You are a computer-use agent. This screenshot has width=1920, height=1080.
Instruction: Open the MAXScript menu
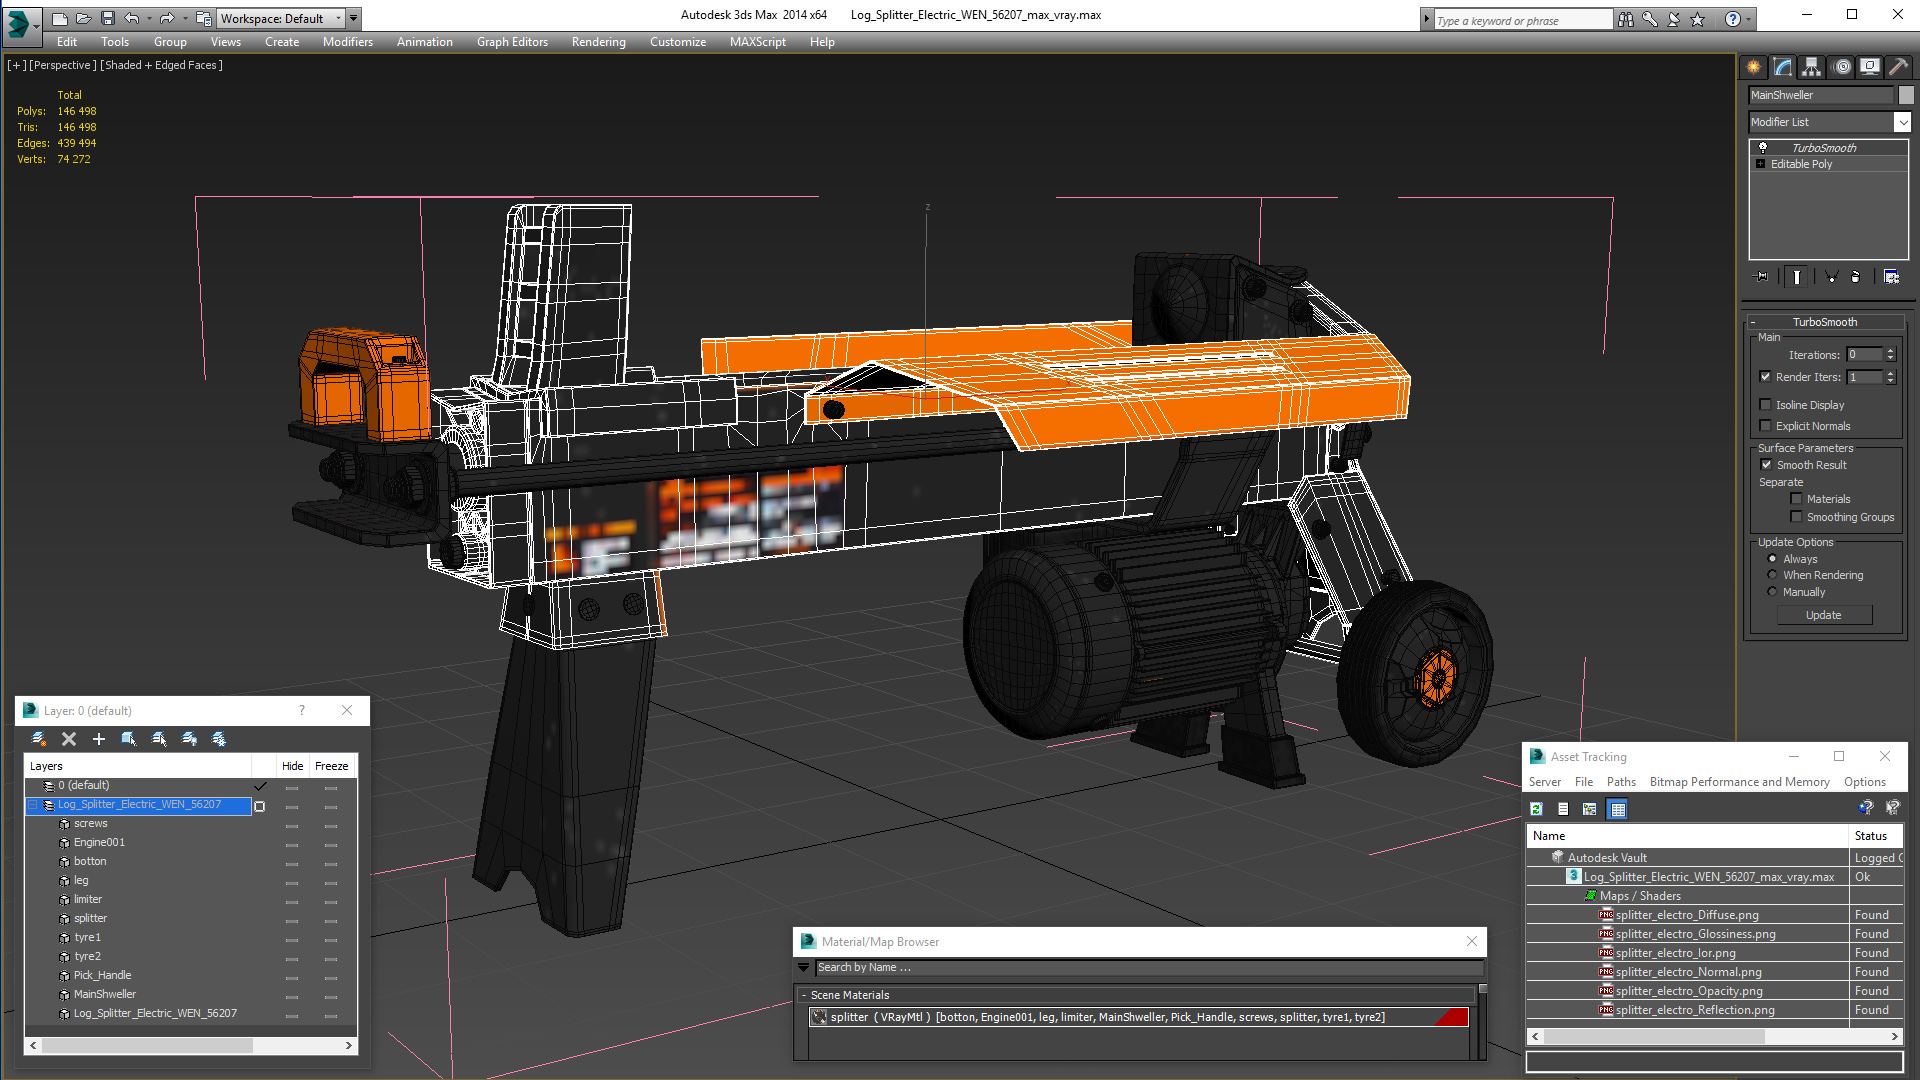(x=757, y=42)
